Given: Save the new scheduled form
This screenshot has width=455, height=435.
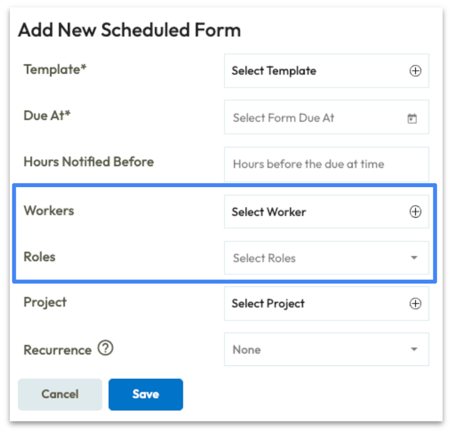Looking at the screenshot, I should 146,394.
